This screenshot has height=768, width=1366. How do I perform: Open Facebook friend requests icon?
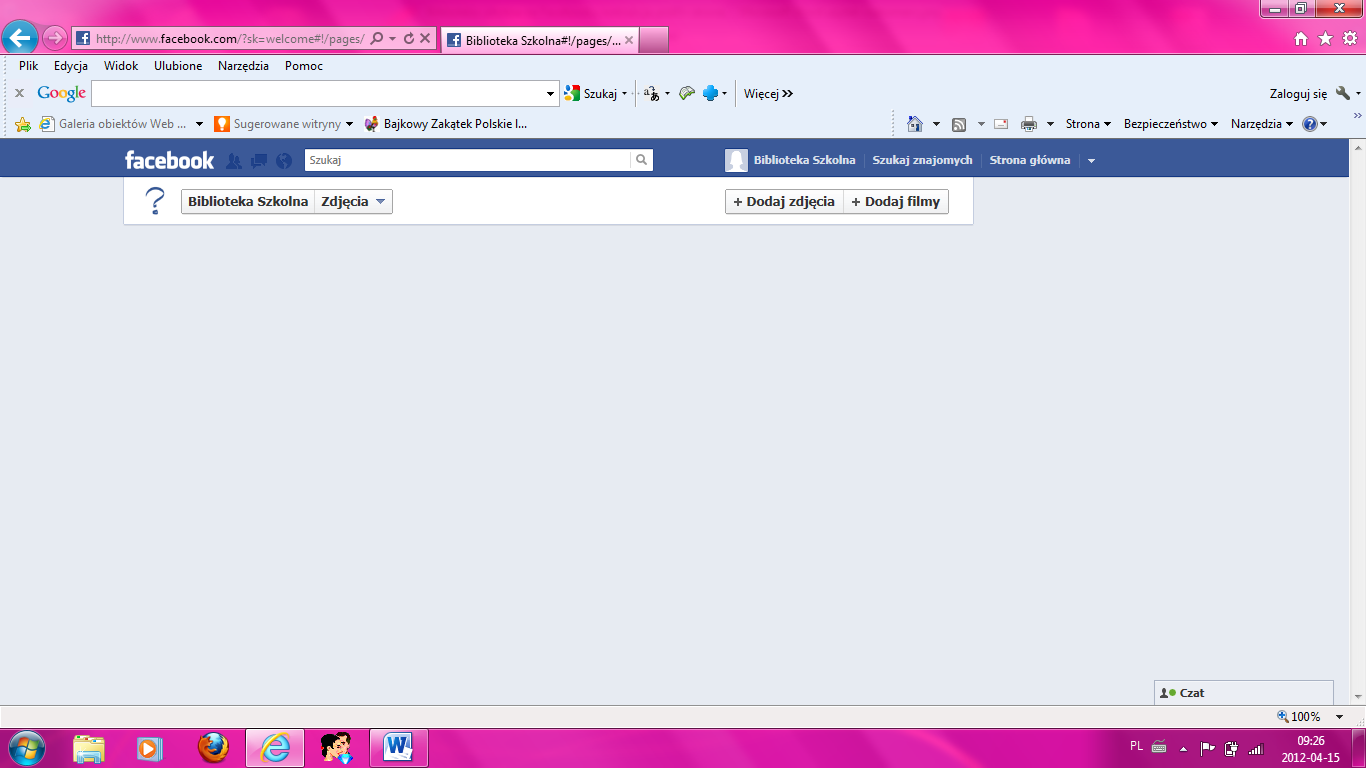pyautogui.click(x=234, y=160)
